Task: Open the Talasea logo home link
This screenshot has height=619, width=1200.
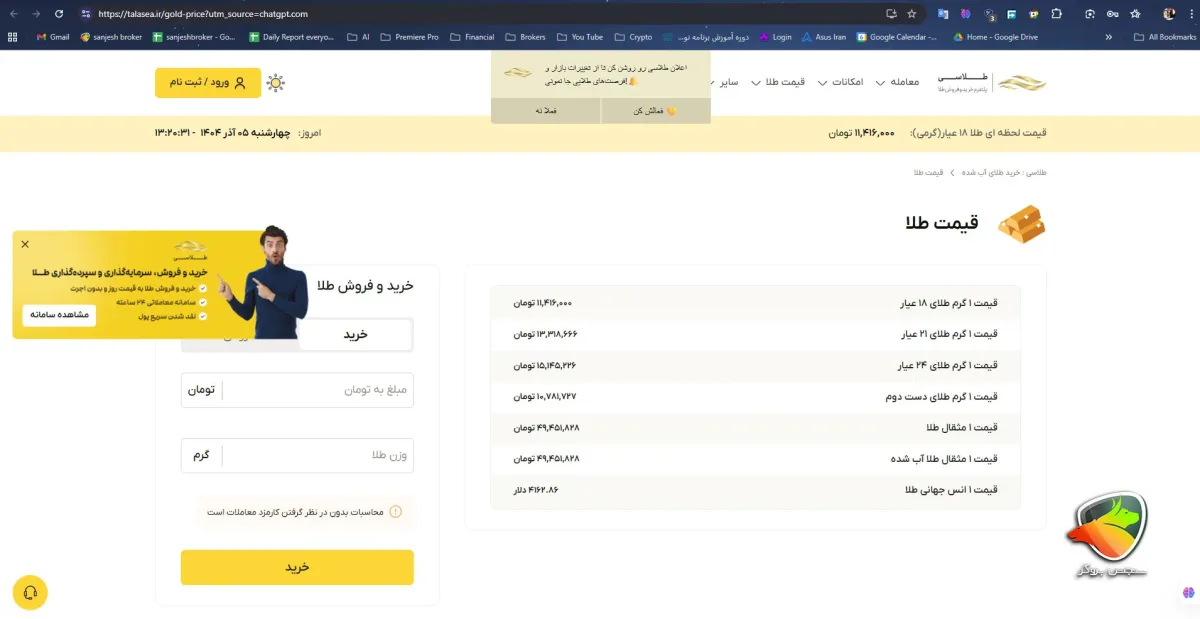Action: pos(992,83)
